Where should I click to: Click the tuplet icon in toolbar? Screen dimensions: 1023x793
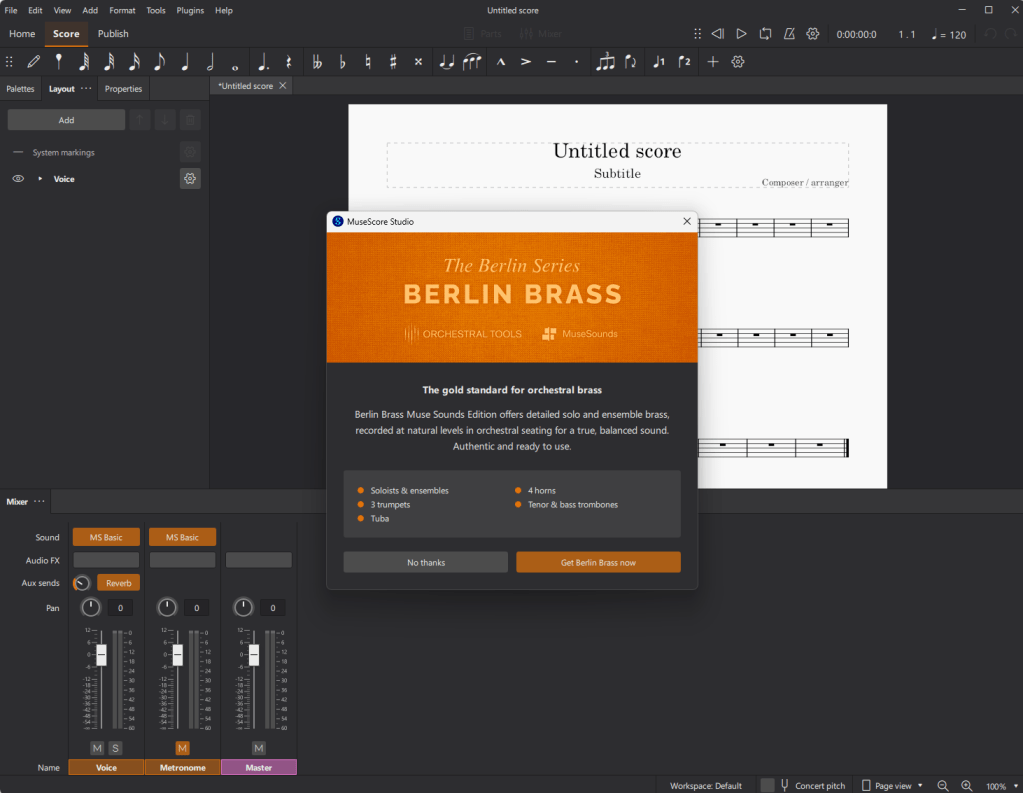(x=605, y=62)
